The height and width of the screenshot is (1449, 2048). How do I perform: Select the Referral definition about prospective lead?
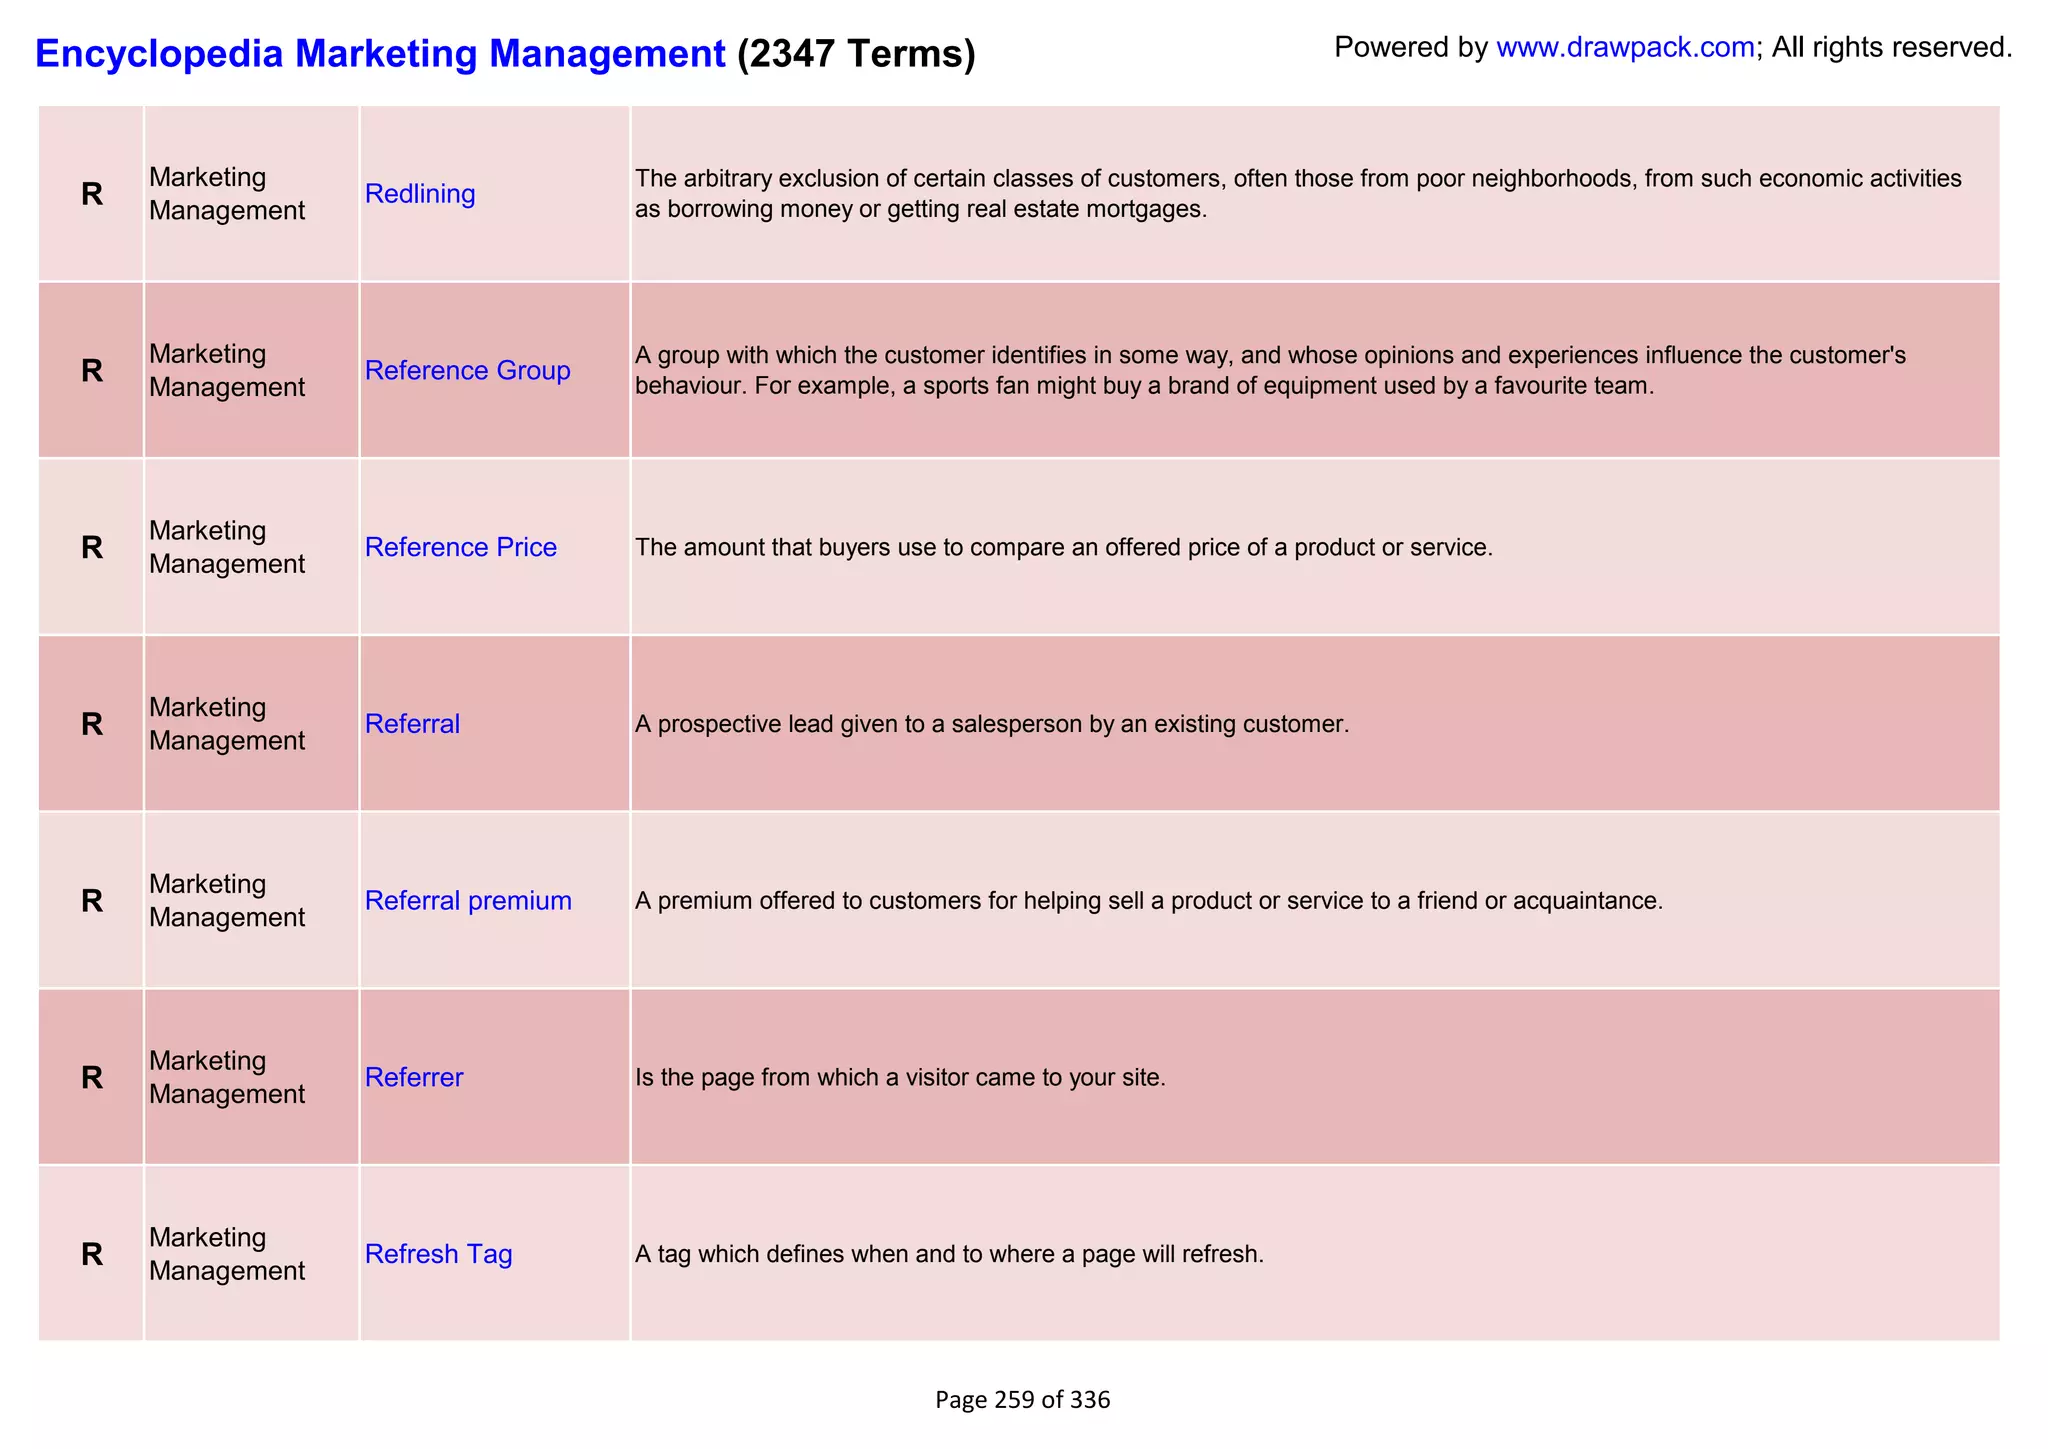click(992, 724)
